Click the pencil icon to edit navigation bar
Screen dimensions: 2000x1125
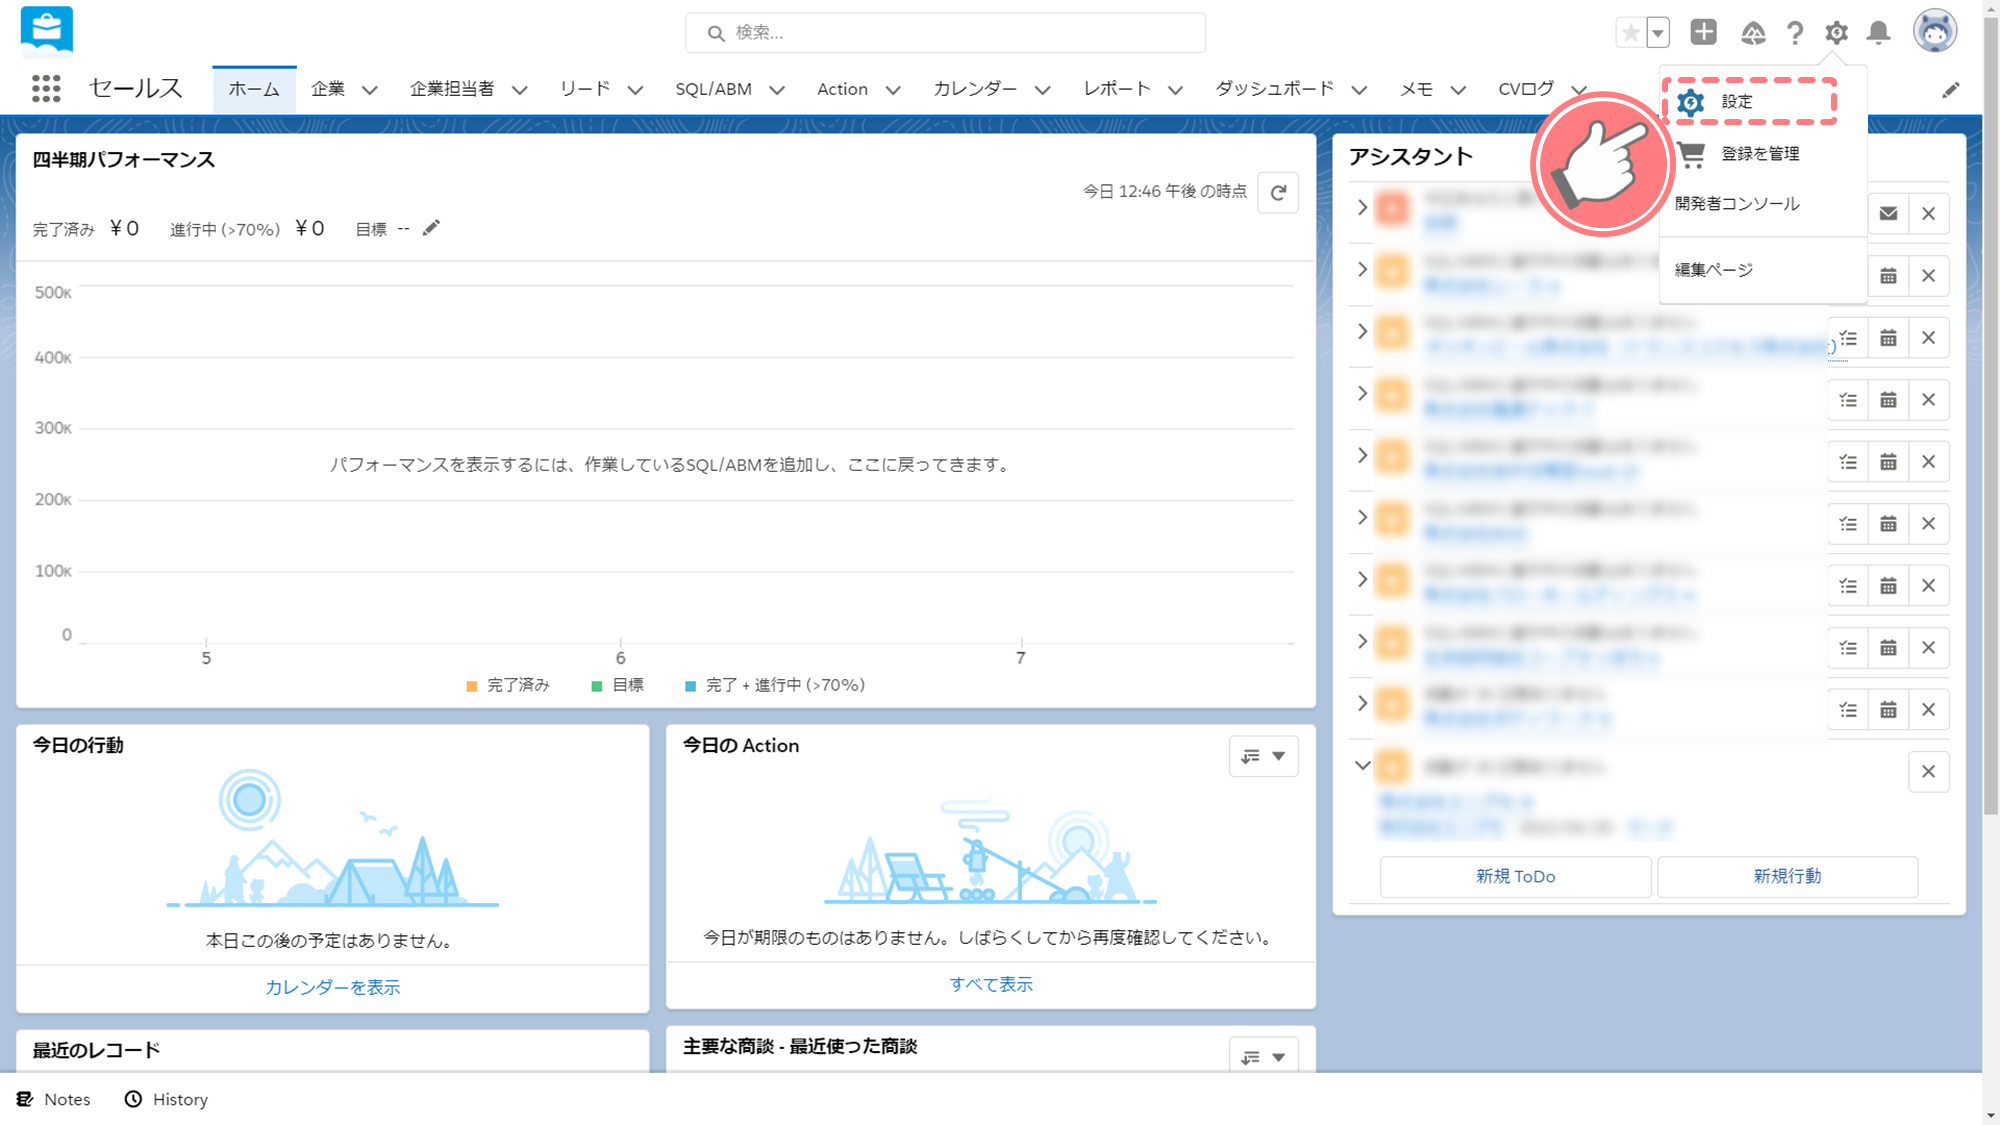(1951, 90)
